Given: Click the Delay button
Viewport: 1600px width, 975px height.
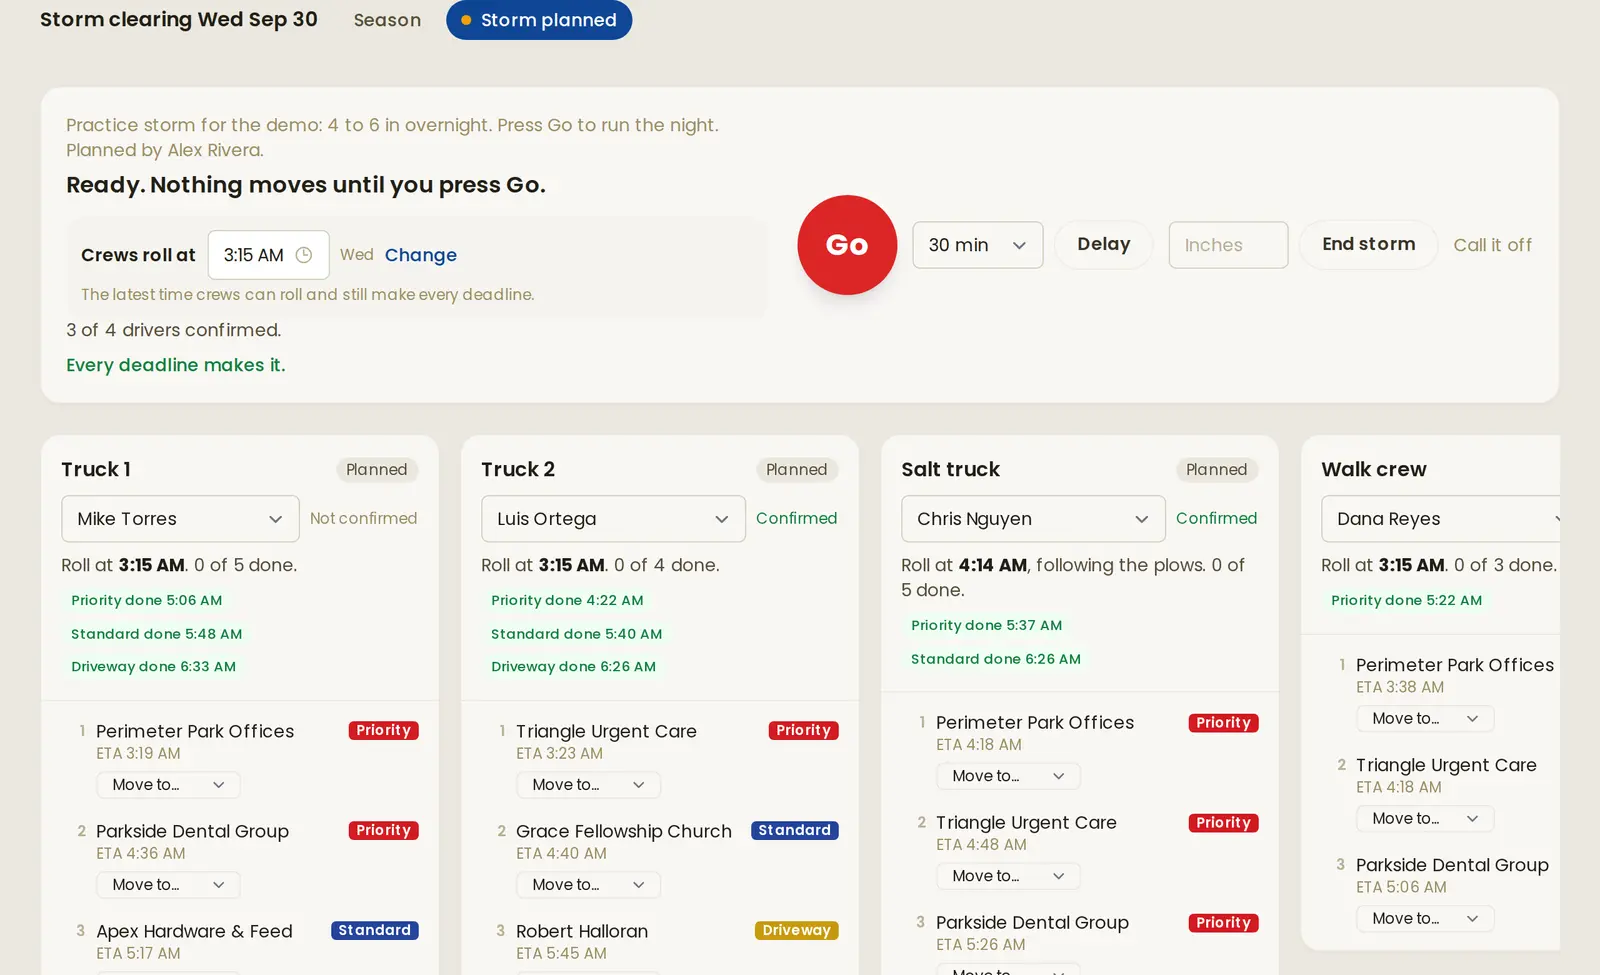Looking at the screenshot, I should click(1104, 245).
